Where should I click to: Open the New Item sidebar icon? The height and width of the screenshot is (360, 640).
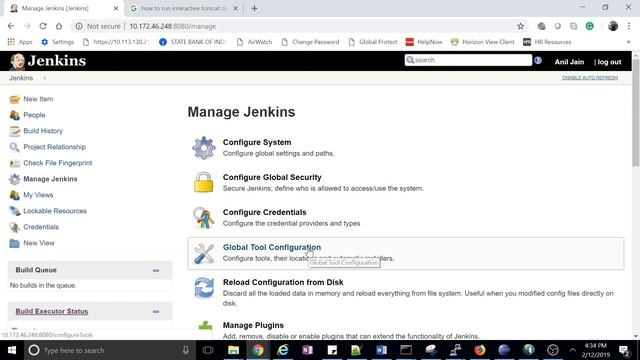15,99
